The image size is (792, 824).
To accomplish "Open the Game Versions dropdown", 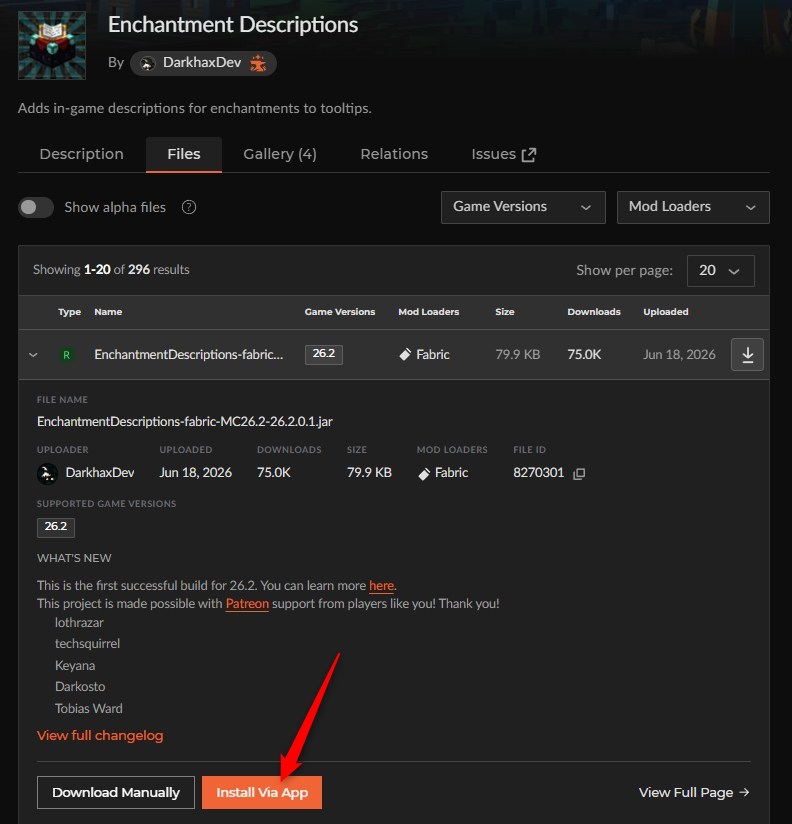I will point(523,207).
